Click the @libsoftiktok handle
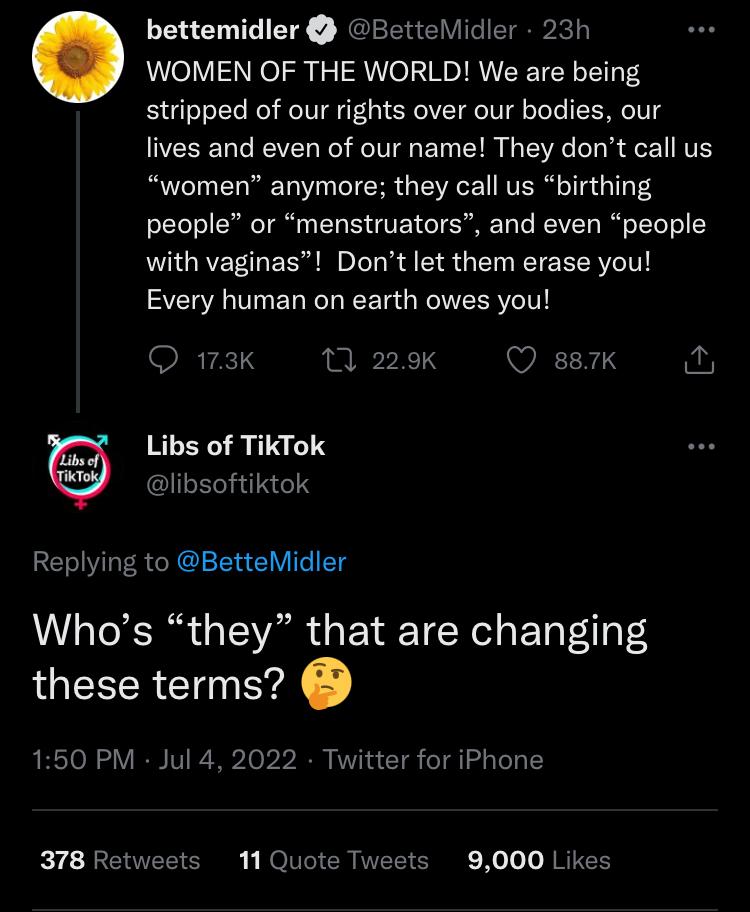The image size is (750, 912). pos(228,484)
